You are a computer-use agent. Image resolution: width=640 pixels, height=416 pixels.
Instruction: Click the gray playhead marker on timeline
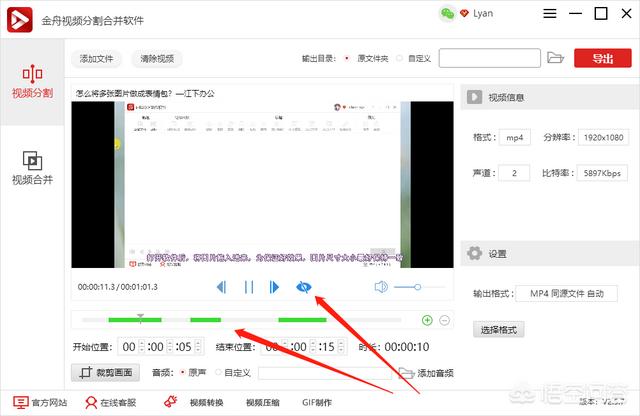(x=141, y=317)
